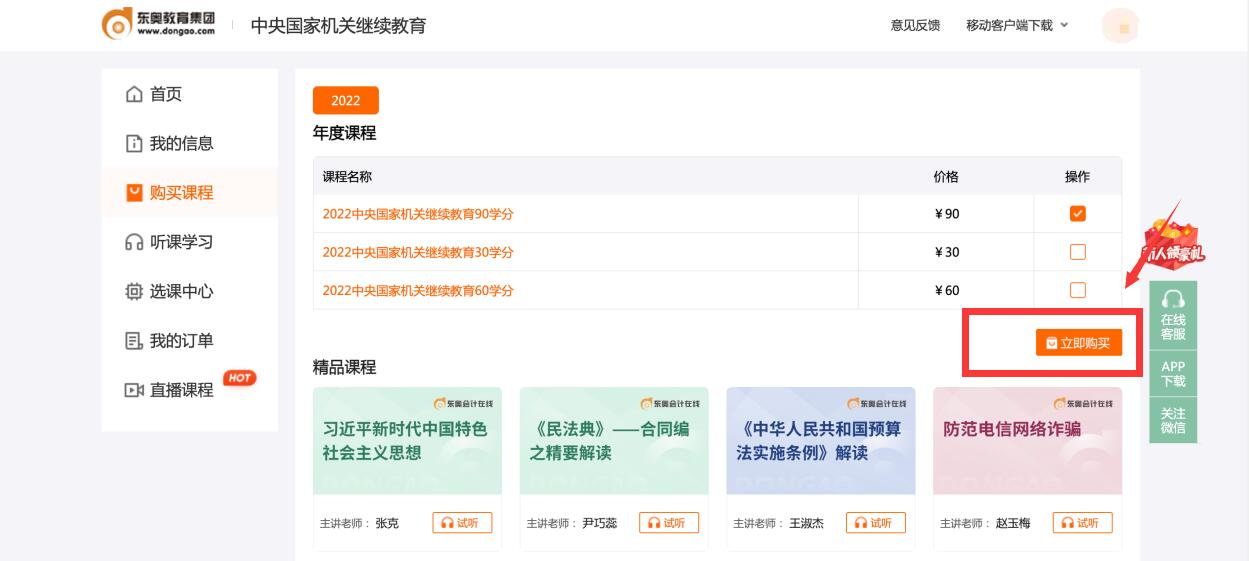Expand the 移动客户端下载 dropdown
The image size is (1249, 561).
1016,25
